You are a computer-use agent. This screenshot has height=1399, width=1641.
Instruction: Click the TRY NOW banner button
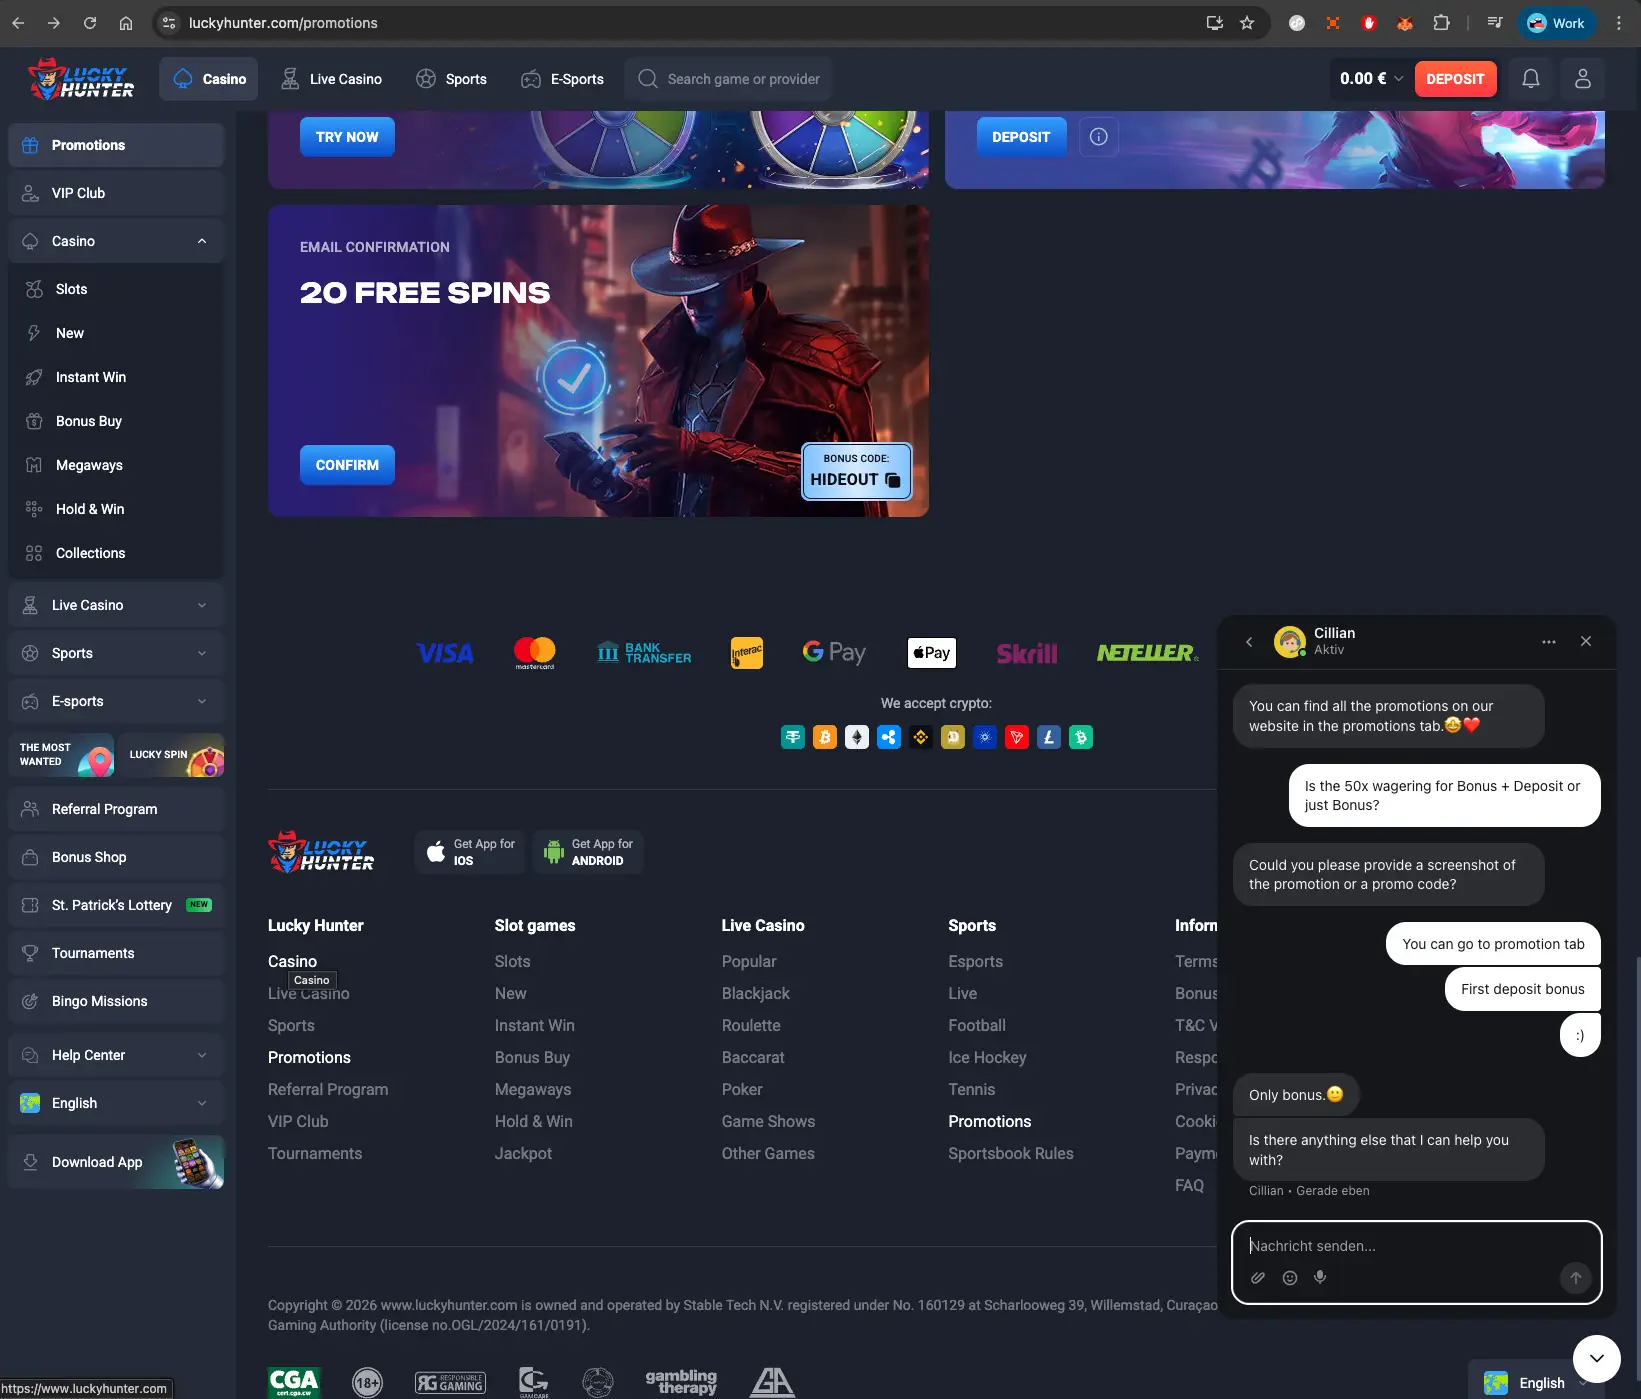347,137
